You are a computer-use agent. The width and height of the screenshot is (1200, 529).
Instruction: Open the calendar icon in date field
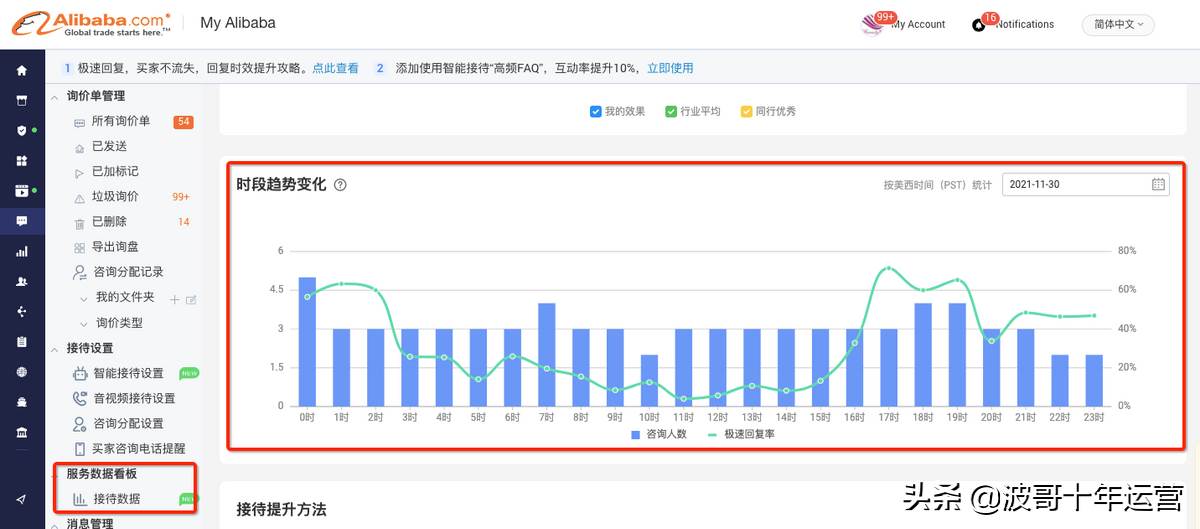click(1158, 184)
